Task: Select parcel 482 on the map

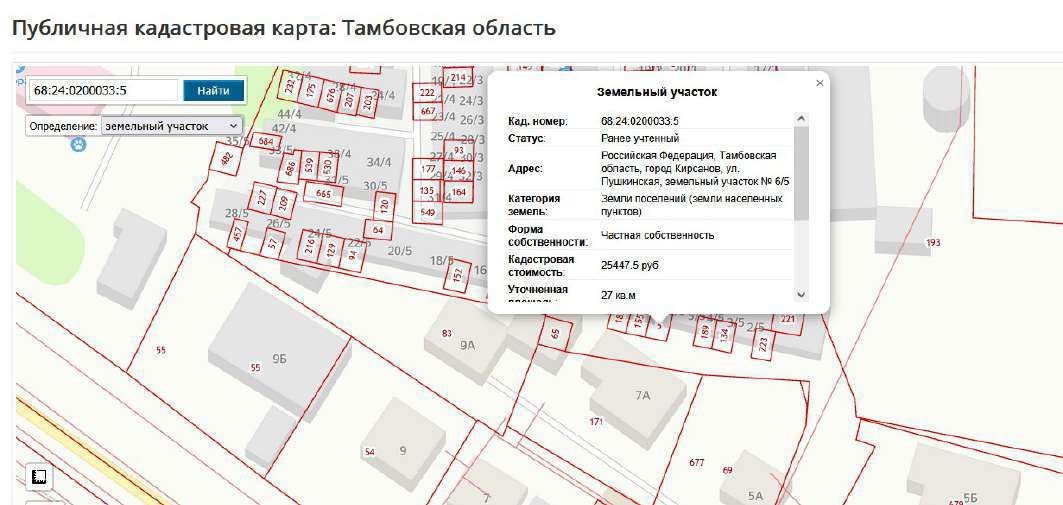Action: (x=226, y=159)
